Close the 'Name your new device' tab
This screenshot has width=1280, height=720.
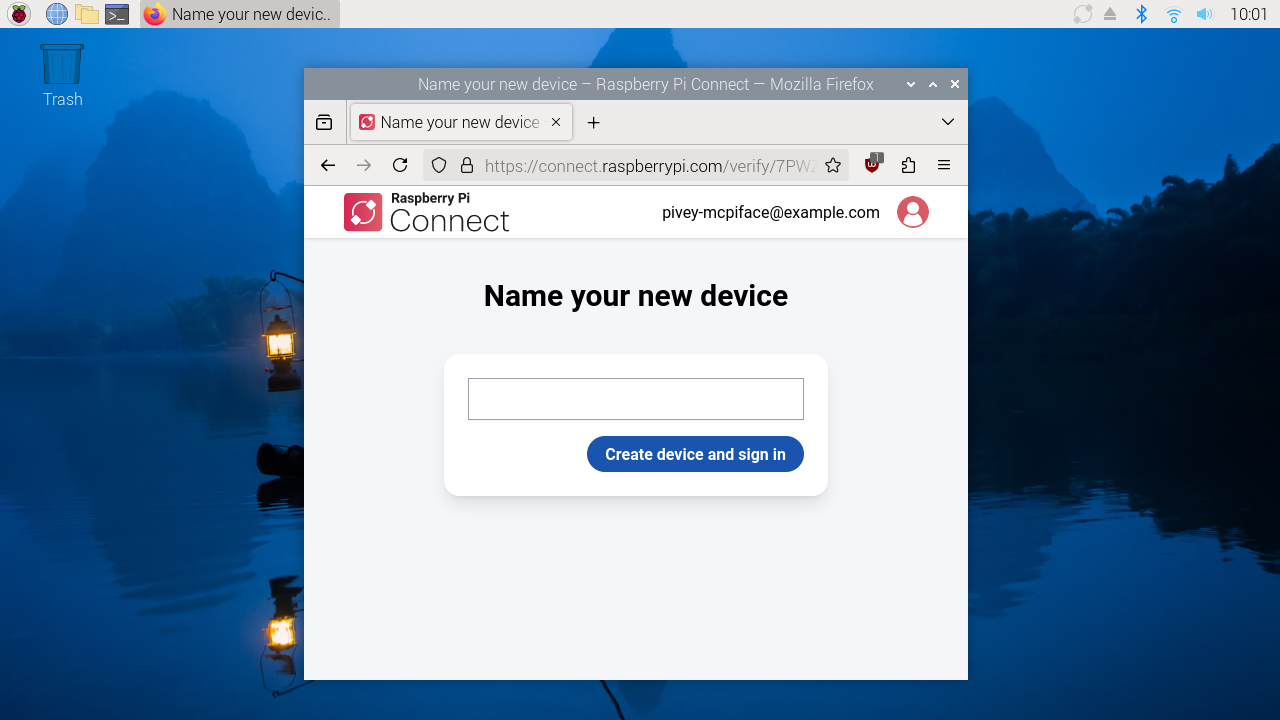556,122
